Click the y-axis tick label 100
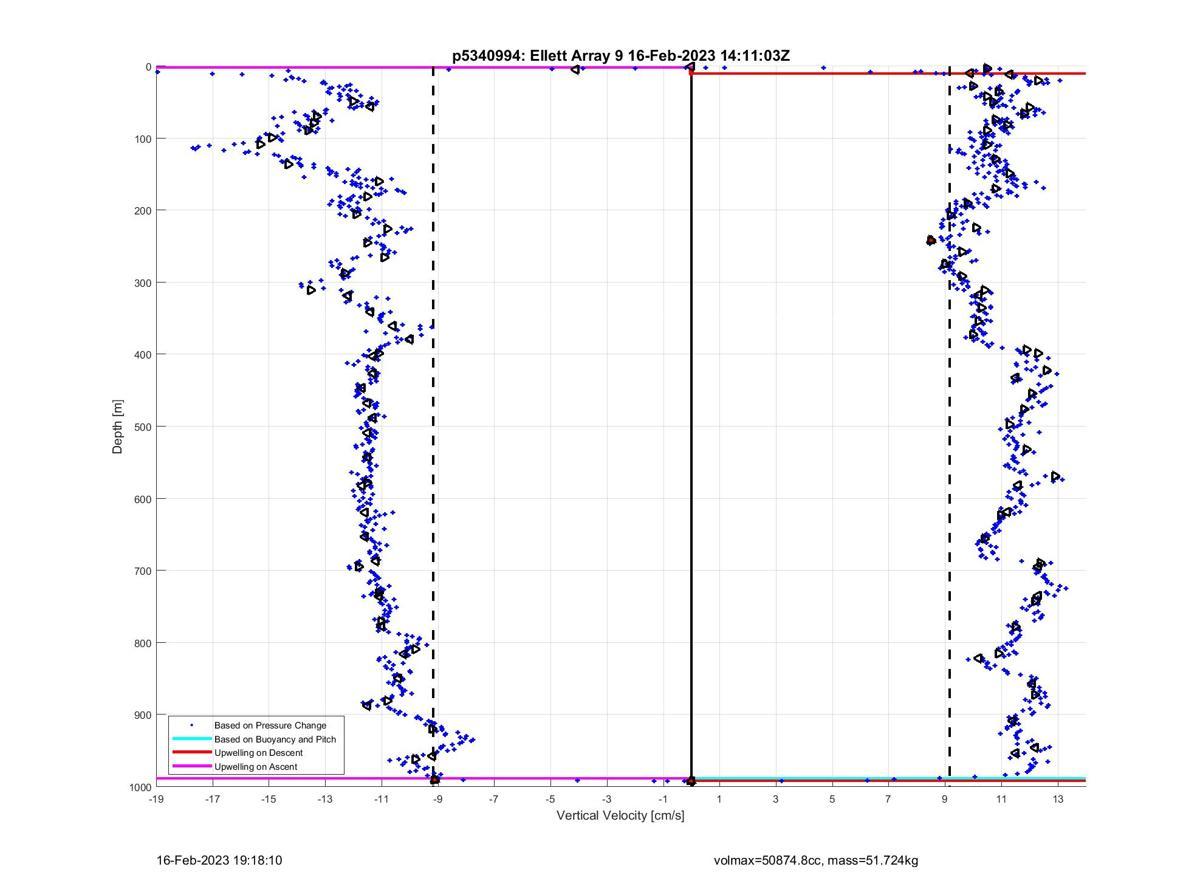The height and width of the screenshot is (885, 1200). 142,139
